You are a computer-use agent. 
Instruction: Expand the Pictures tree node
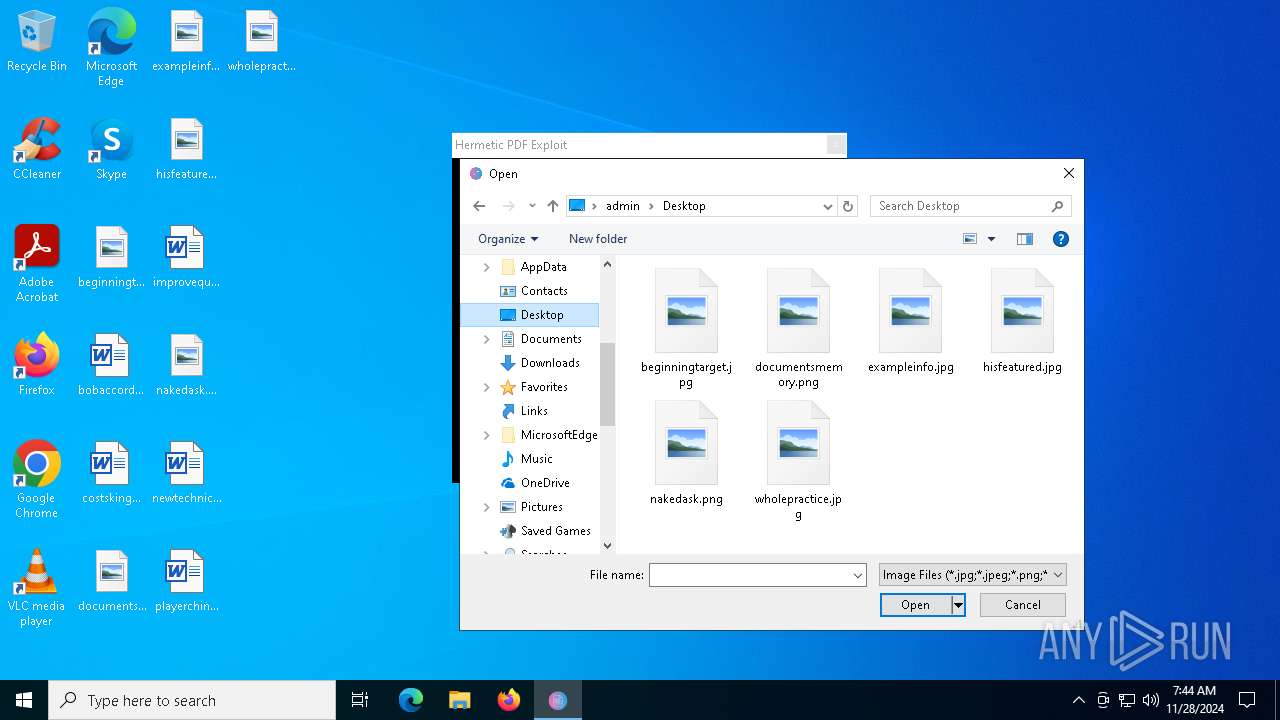click(x=487, y=507)
